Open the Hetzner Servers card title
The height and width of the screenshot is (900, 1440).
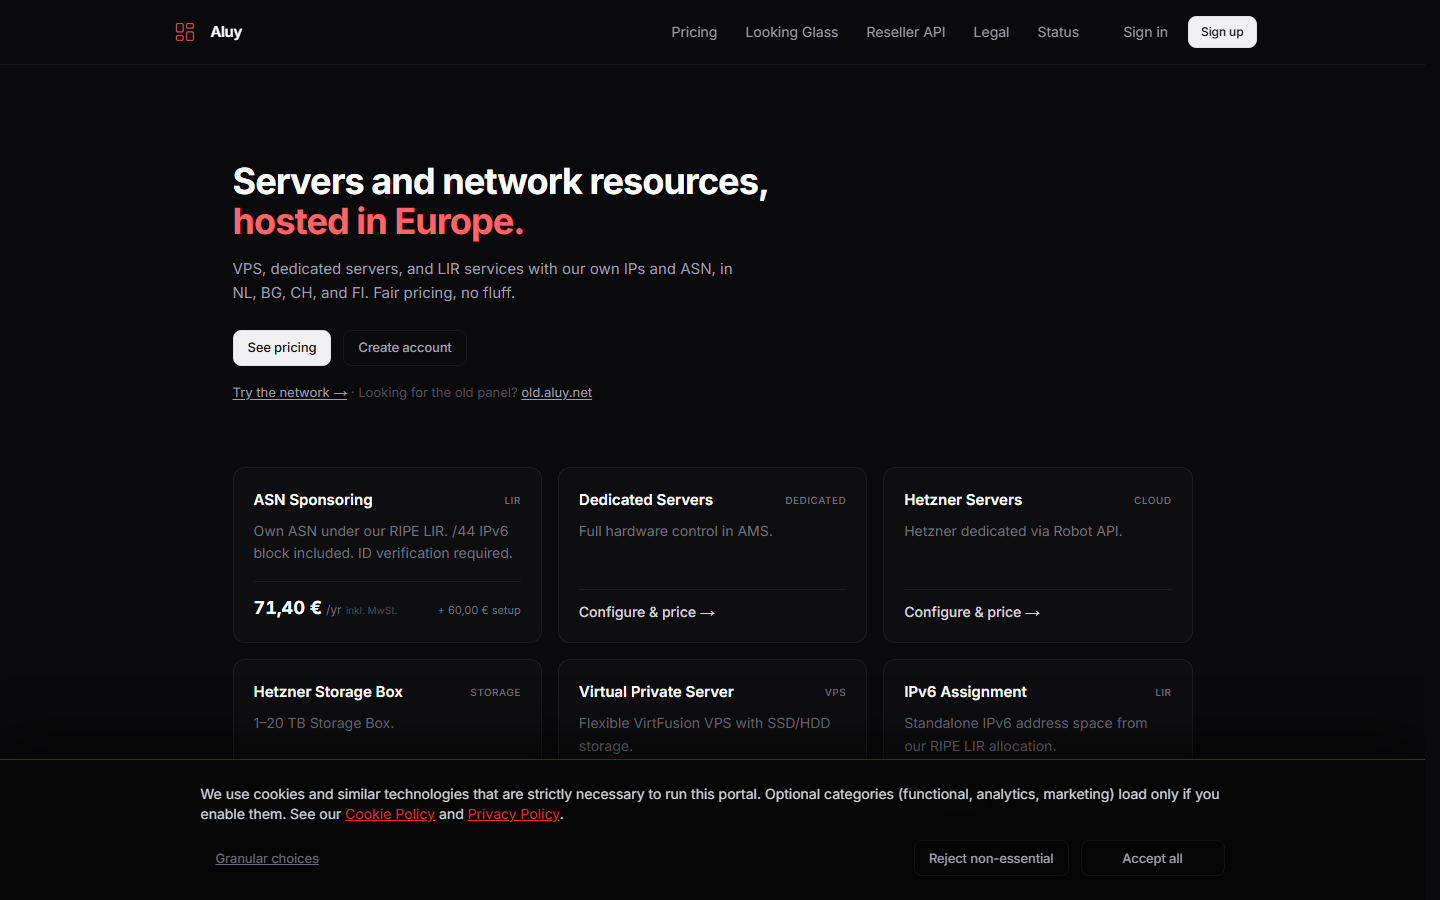tap(963, 500)
